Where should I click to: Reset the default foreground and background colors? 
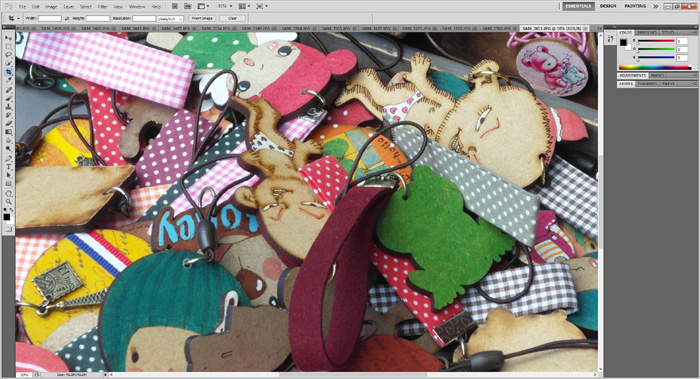pos(5,209)
